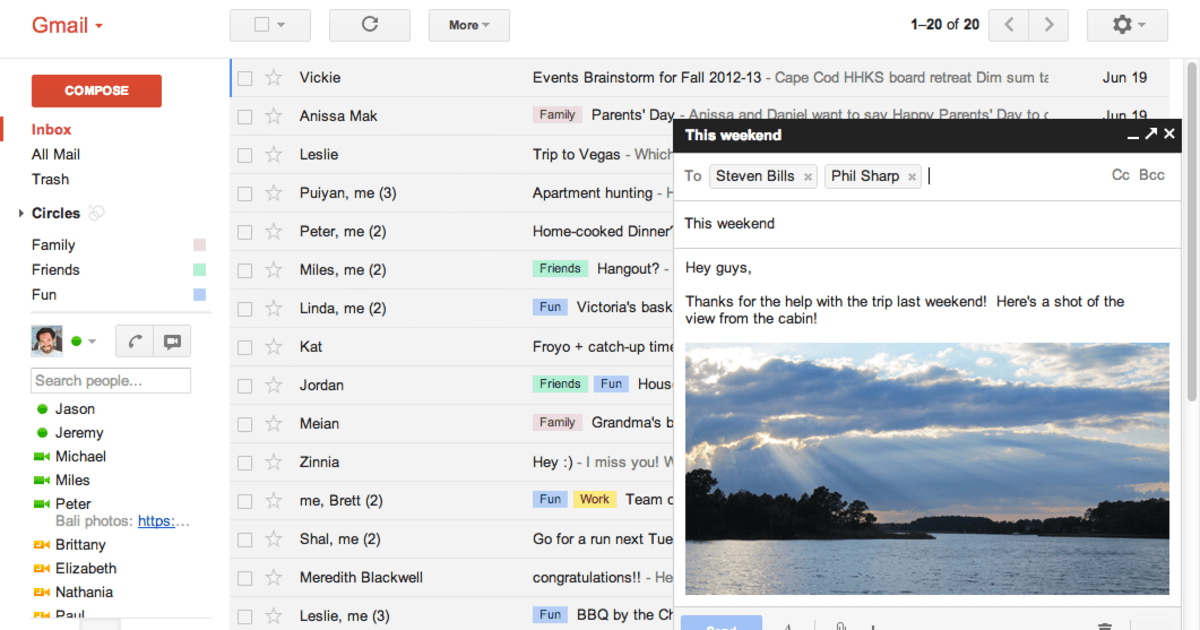1200x630 pixels.
Task: Click the subject field reading This weekend
Action: [x=928, y=224]
